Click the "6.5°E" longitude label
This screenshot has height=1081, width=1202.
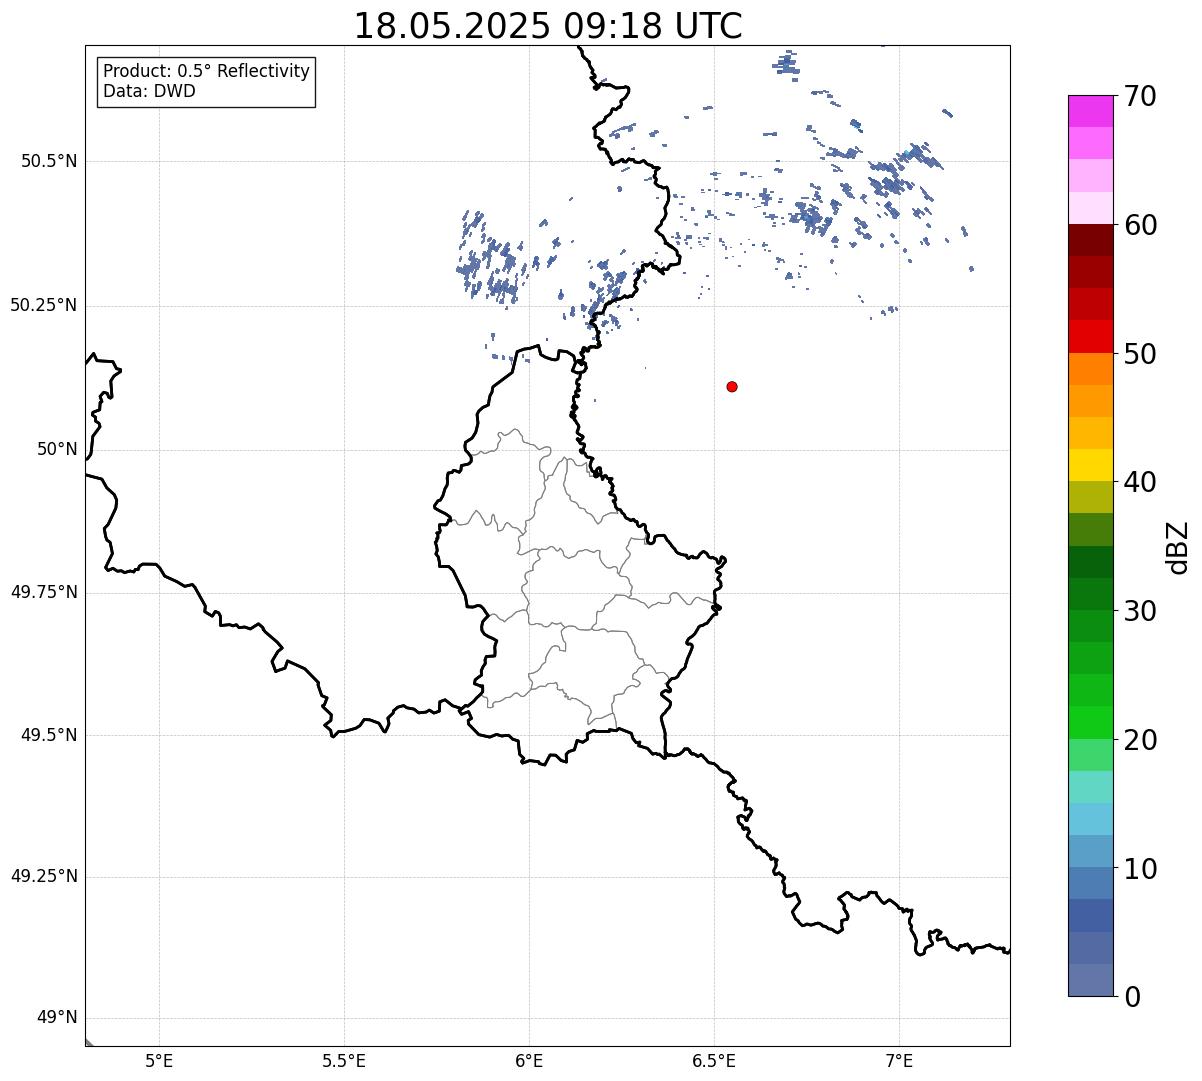pyautogui.click(x=714, y=1061)
